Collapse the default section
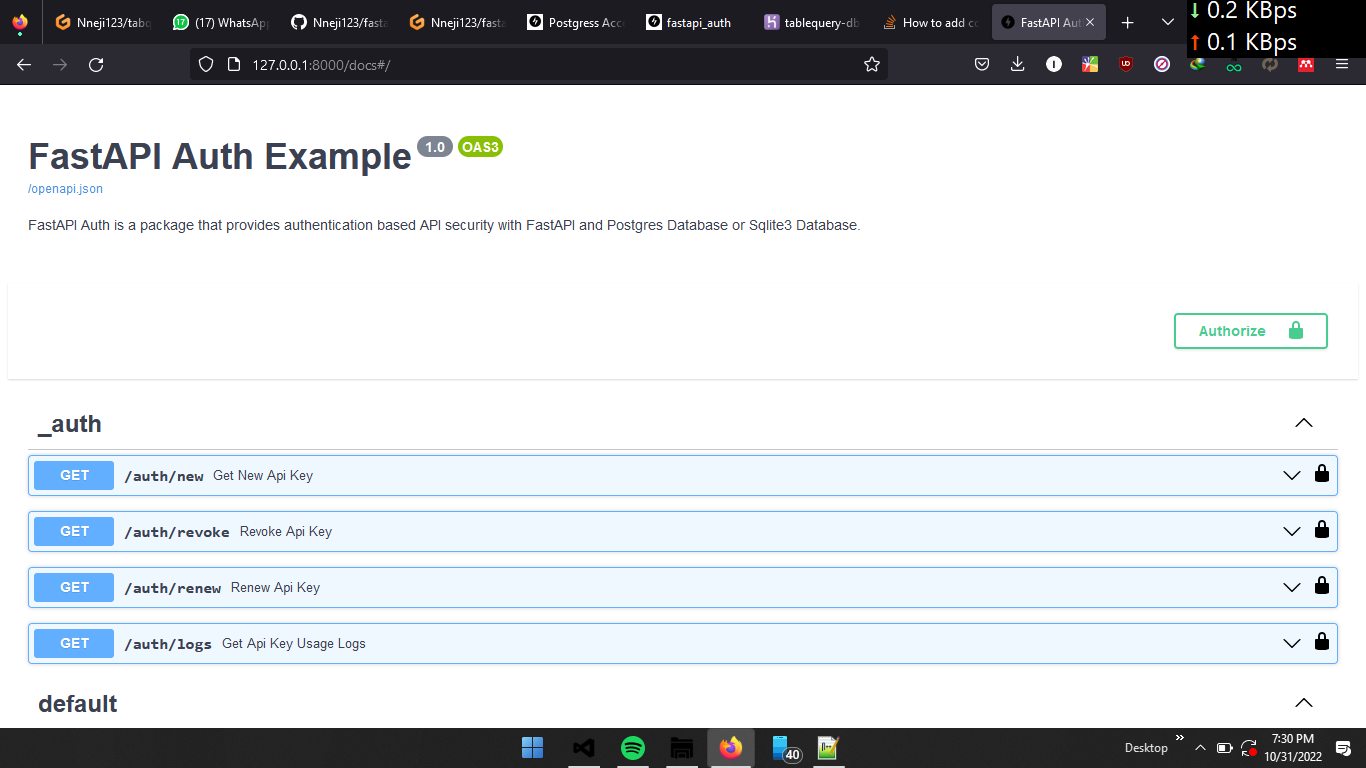 click(x=1304, y=703)
